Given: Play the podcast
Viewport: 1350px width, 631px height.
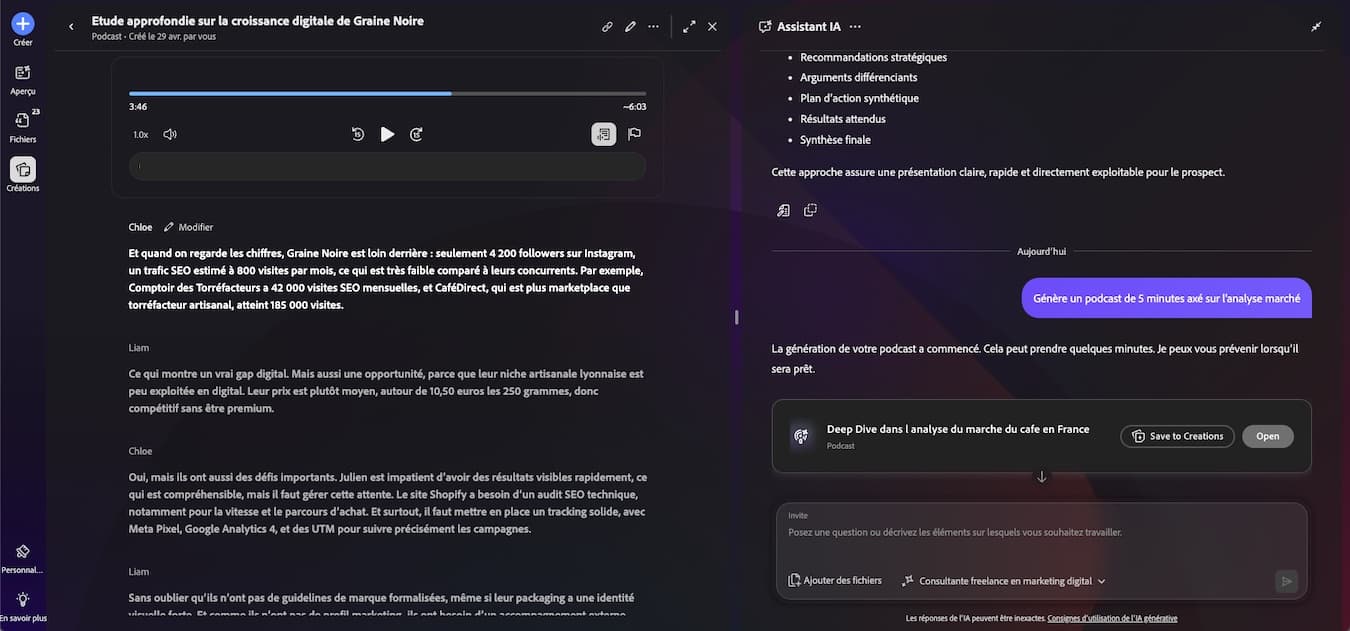Looking at the screenshot, I should pyautogui.click(x=387, y=134).
